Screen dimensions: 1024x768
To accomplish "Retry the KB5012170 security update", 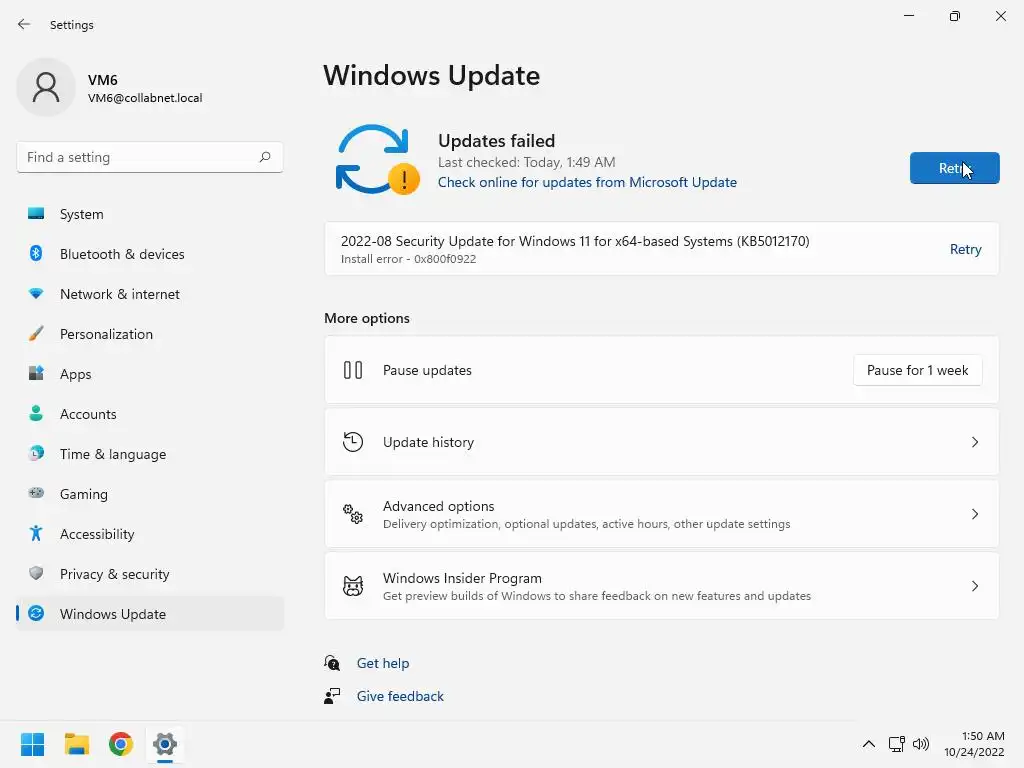I will pyautogui.click(x=965, y=249).
